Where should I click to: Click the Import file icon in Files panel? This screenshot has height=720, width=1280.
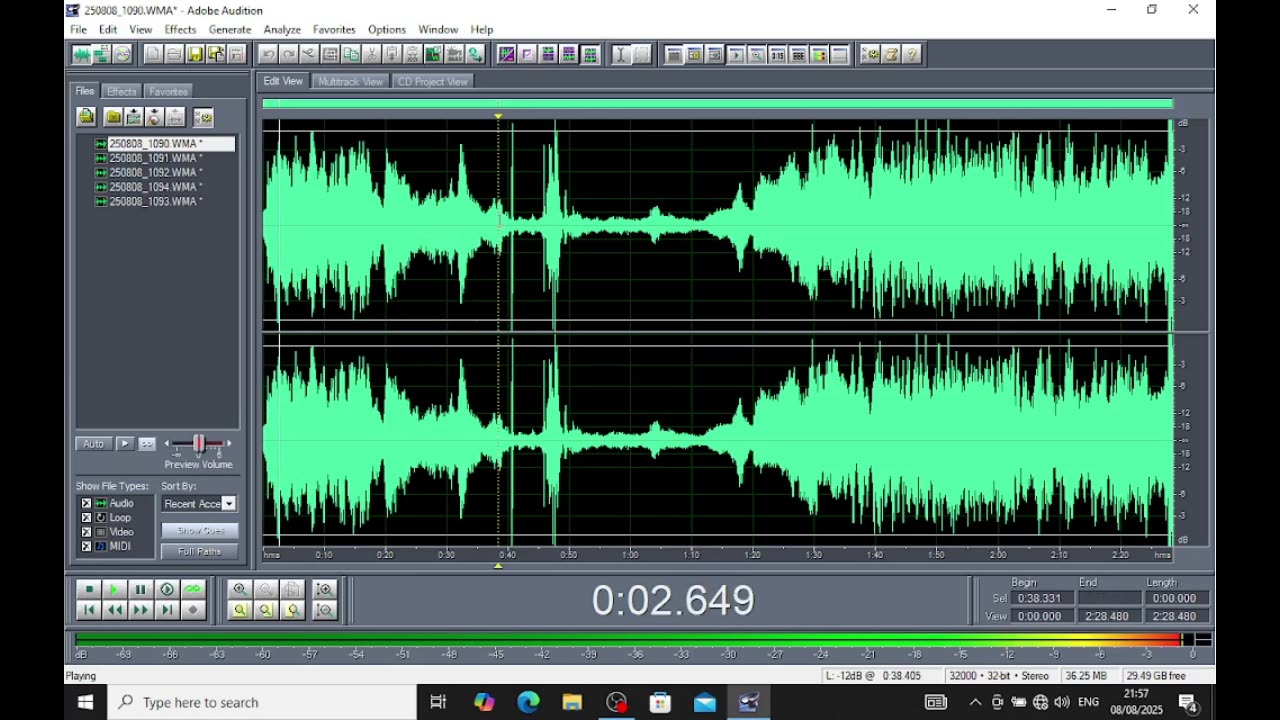86,117
